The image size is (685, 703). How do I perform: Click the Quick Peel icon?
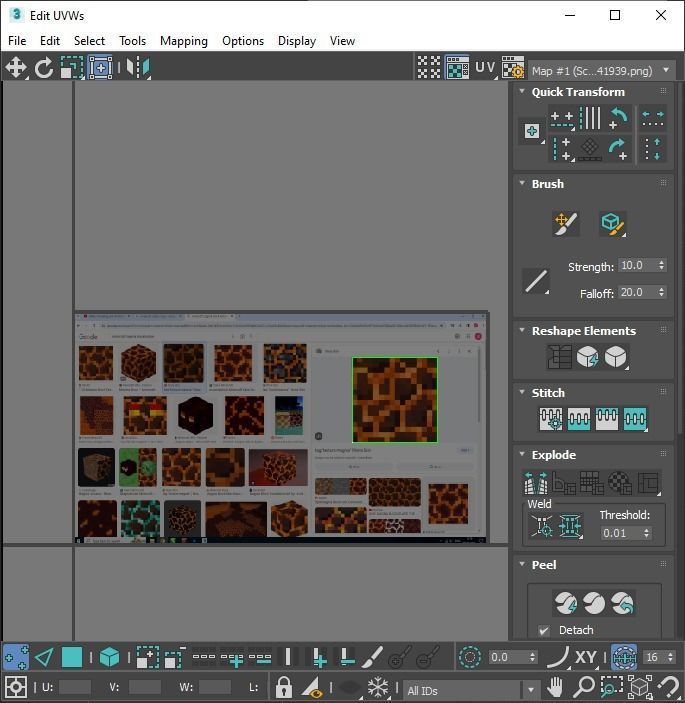click(x=565, y=603)
